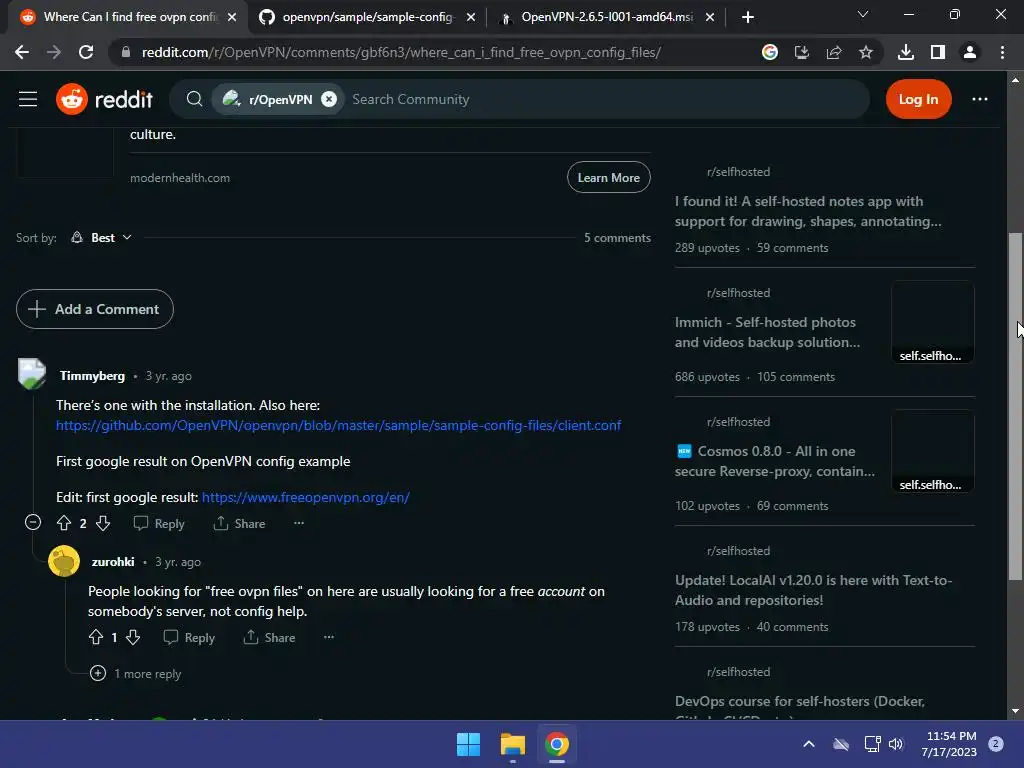
Task: Open the freeopenvpn.org link
Action: (306, 497)
